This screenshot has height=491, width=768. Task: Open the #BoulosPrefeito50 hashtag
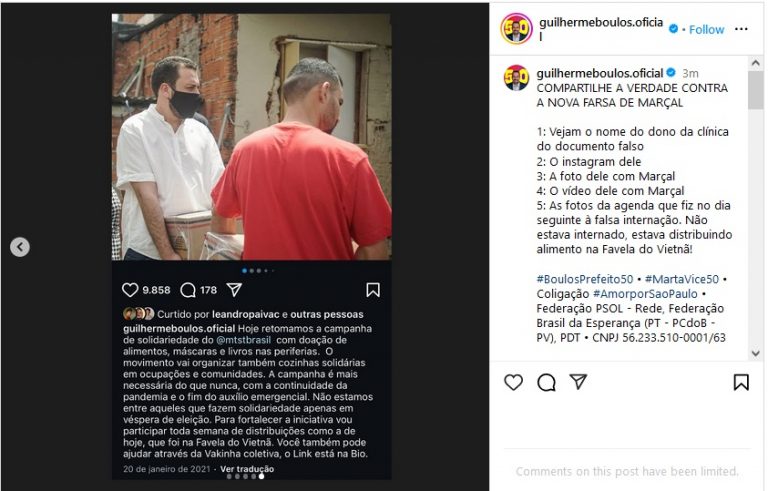pyautogui.click(x=585, y=279)
